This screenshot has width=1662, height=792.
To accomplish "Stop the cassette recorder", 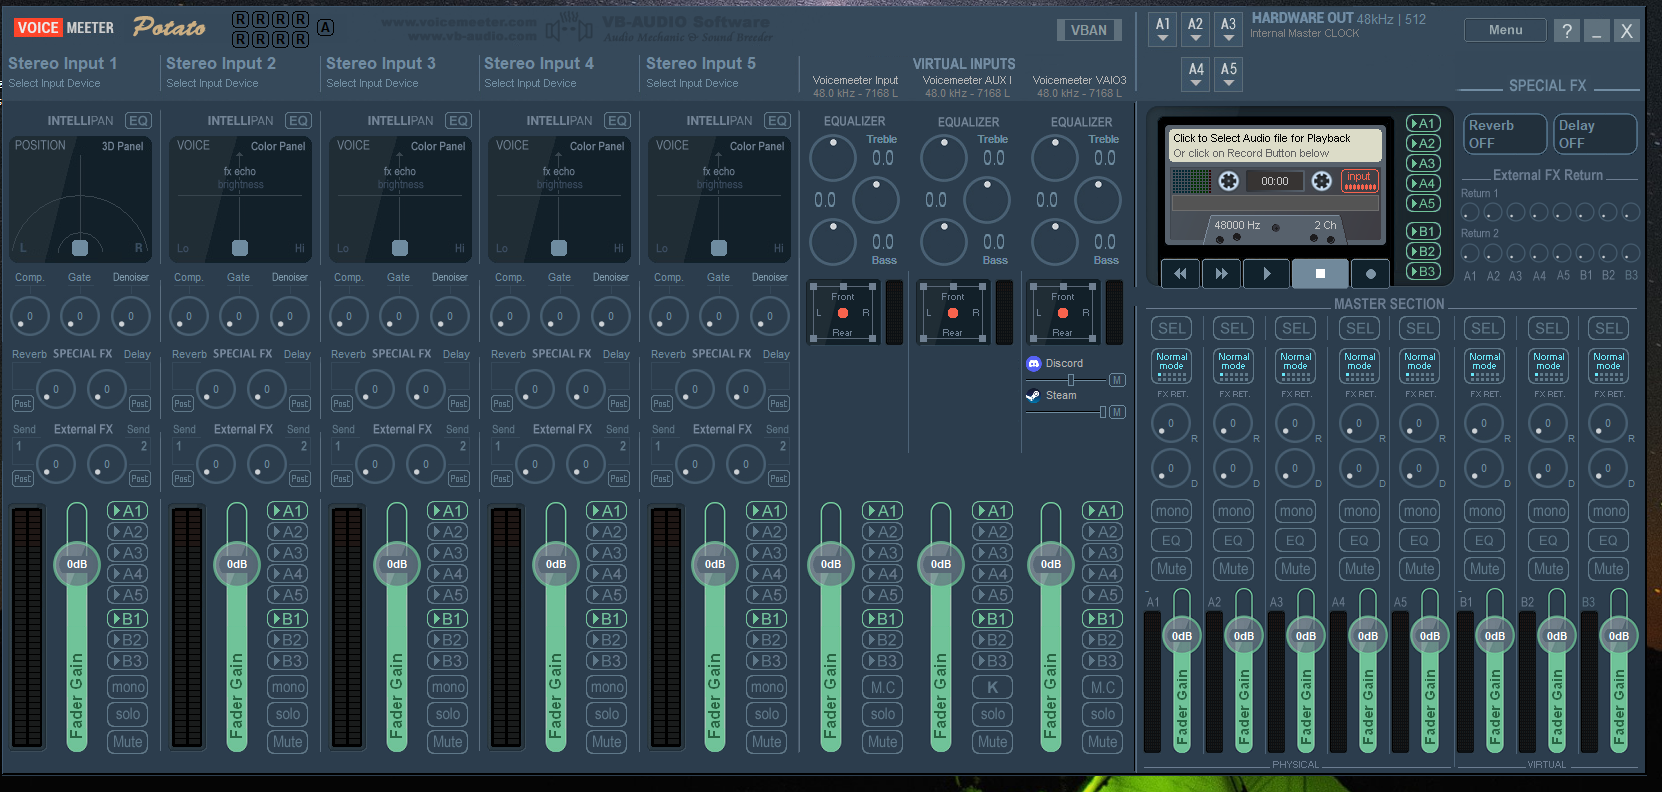I will tap(1320, 273).
